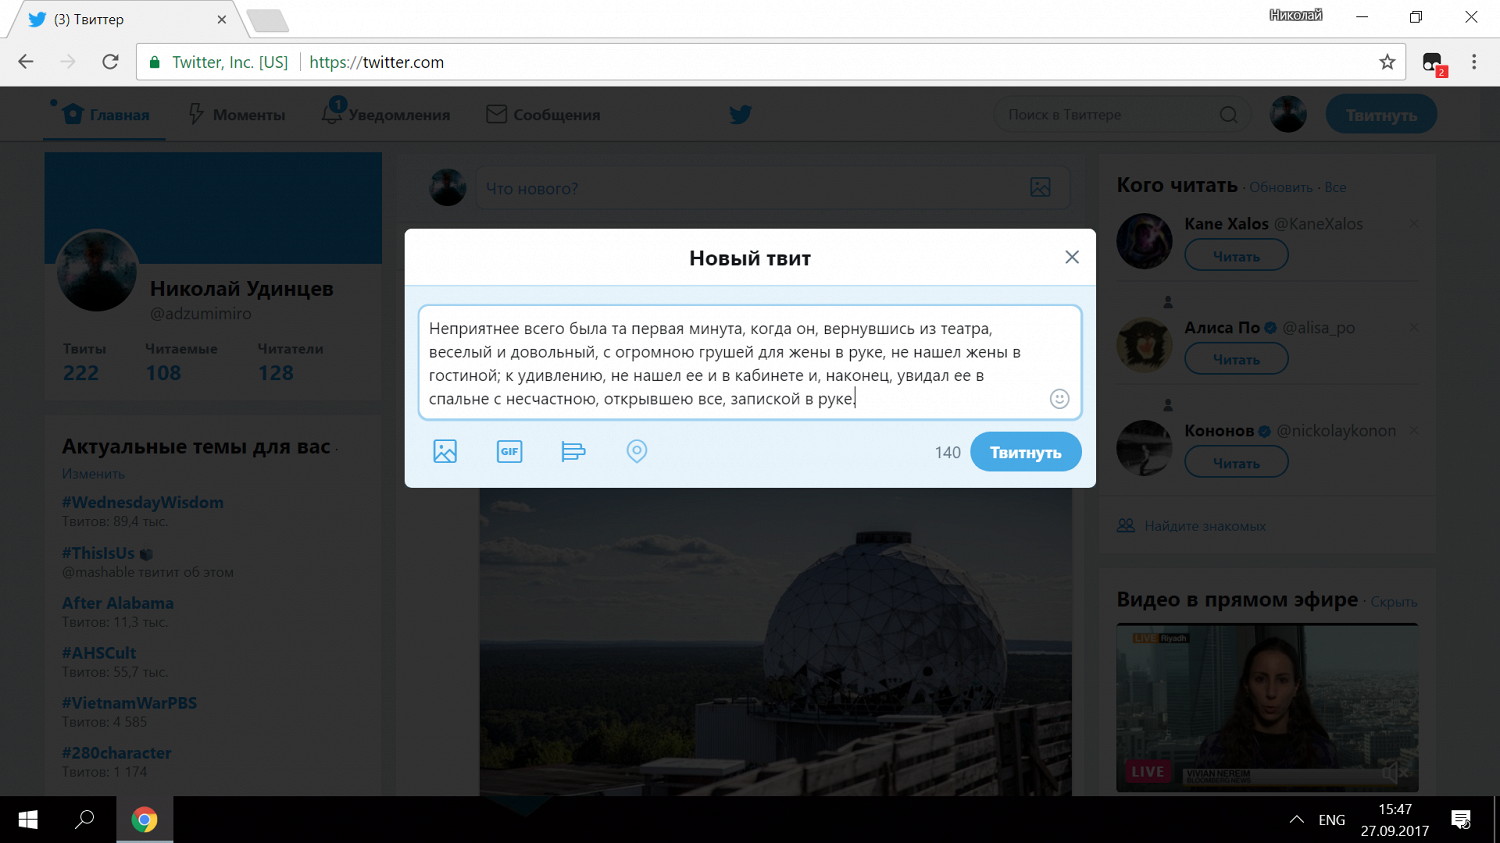
Task: Click the Search in Twitter field
Action: point(1110,115)
